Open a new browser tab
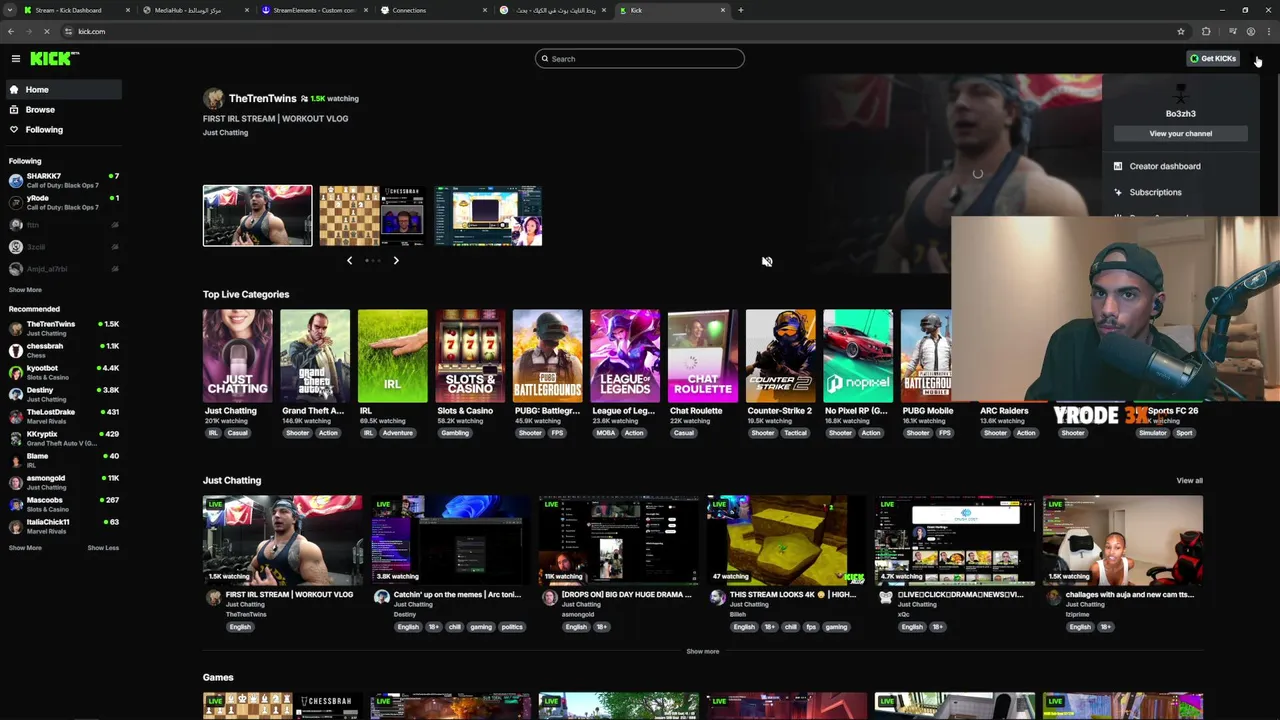The width and height of the screenshot is (1280, 720). (741, 10)
